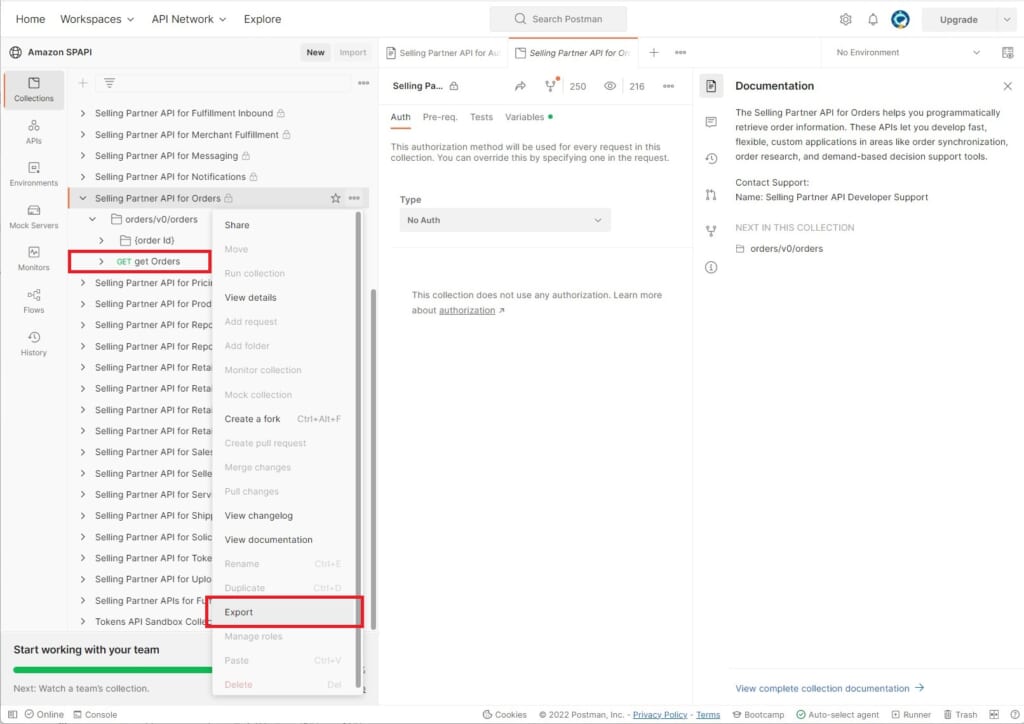Click the Search Postman field

tap(558, 19)
